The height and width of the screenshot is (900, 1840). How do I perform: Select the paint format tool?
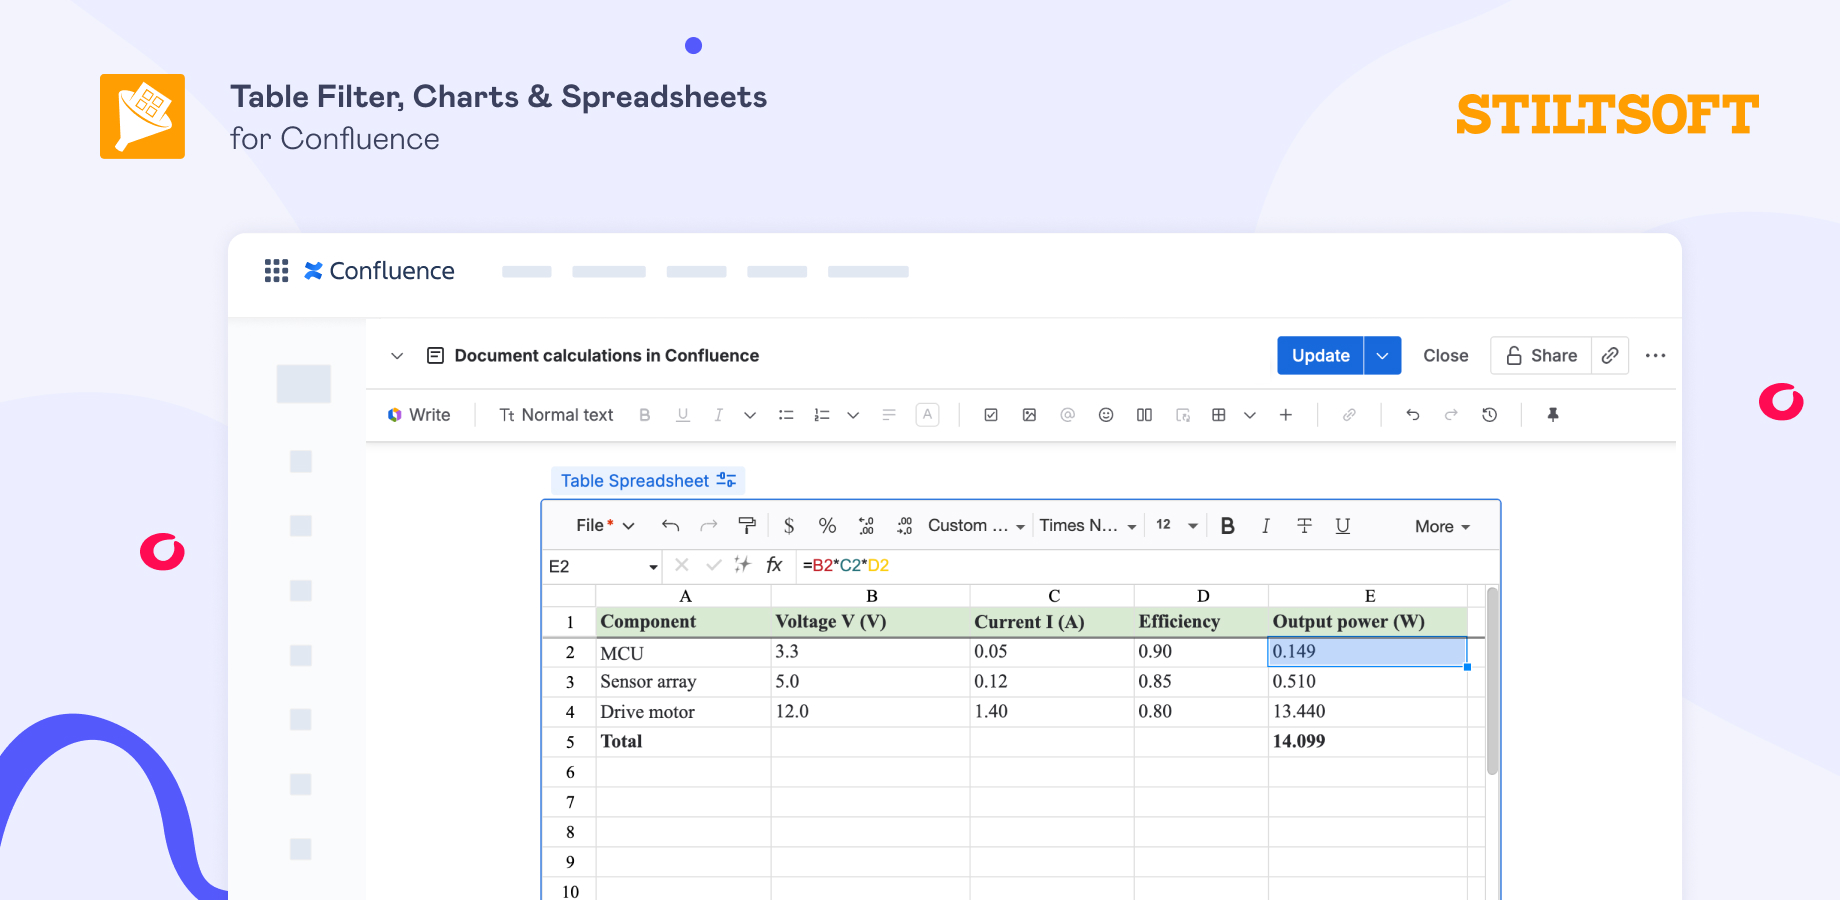[x=747, y=526]
